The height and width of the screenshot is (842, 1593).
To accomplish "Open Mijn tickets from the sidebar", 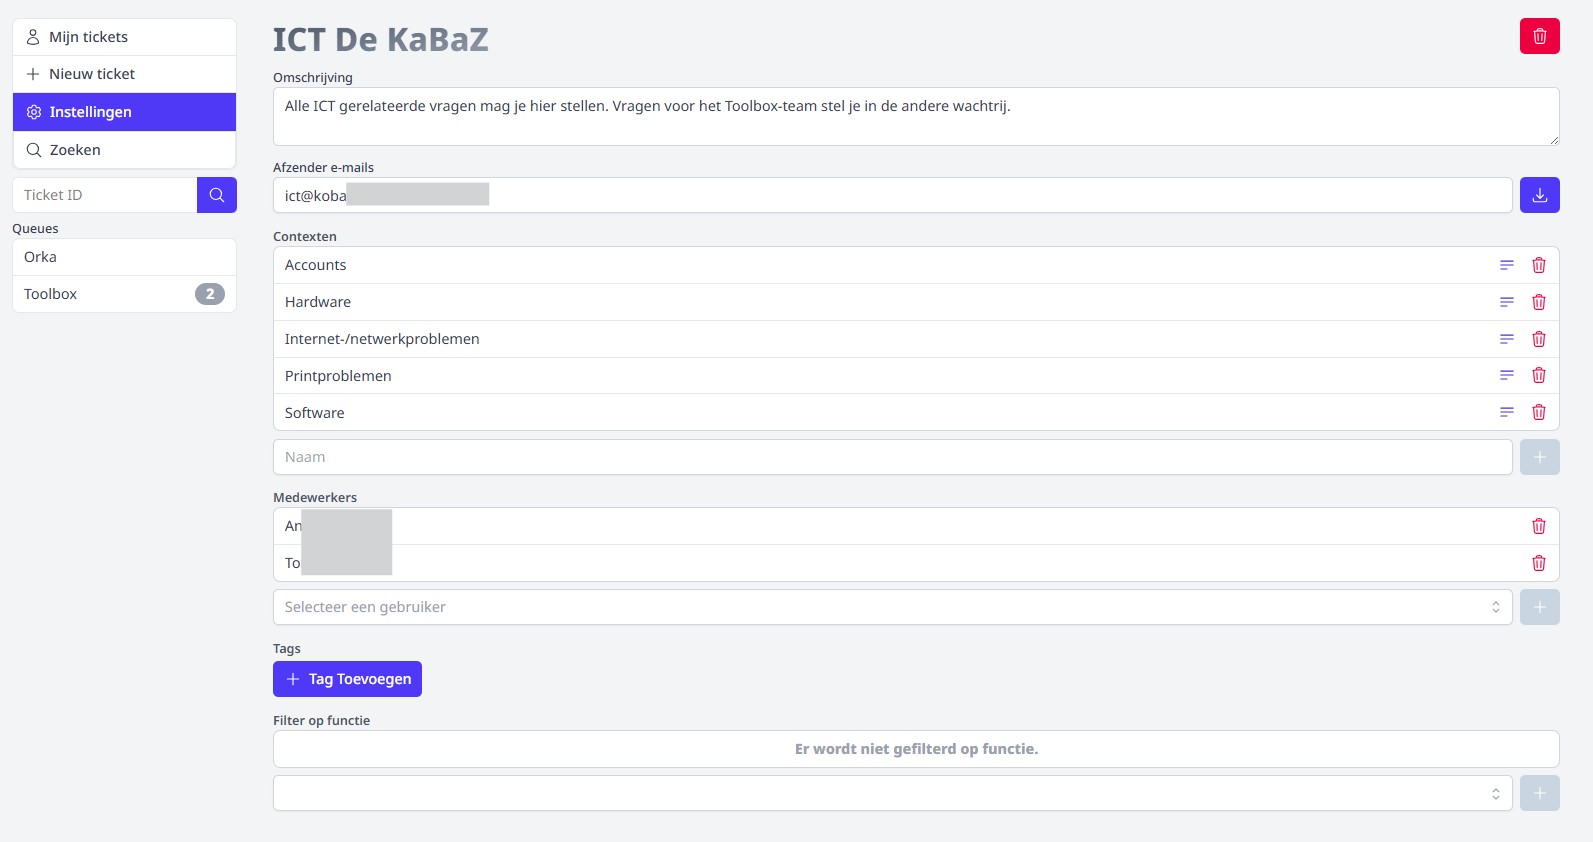I will [124, 36].
